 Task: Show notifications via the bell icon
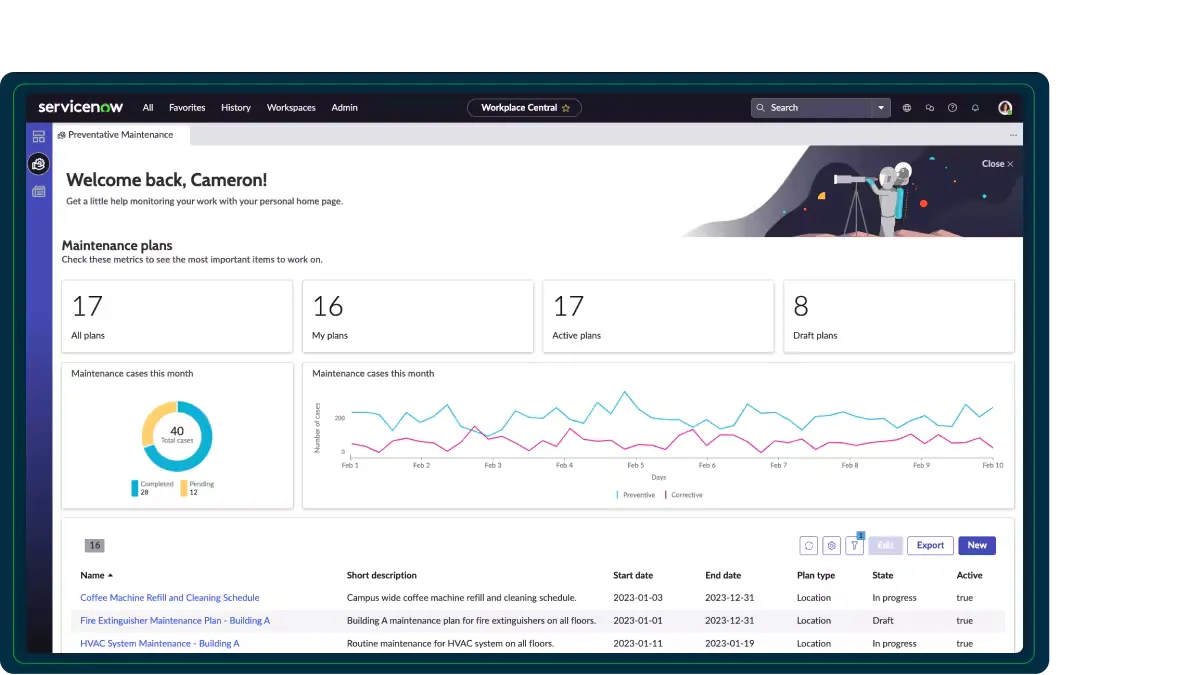(975, 108)
